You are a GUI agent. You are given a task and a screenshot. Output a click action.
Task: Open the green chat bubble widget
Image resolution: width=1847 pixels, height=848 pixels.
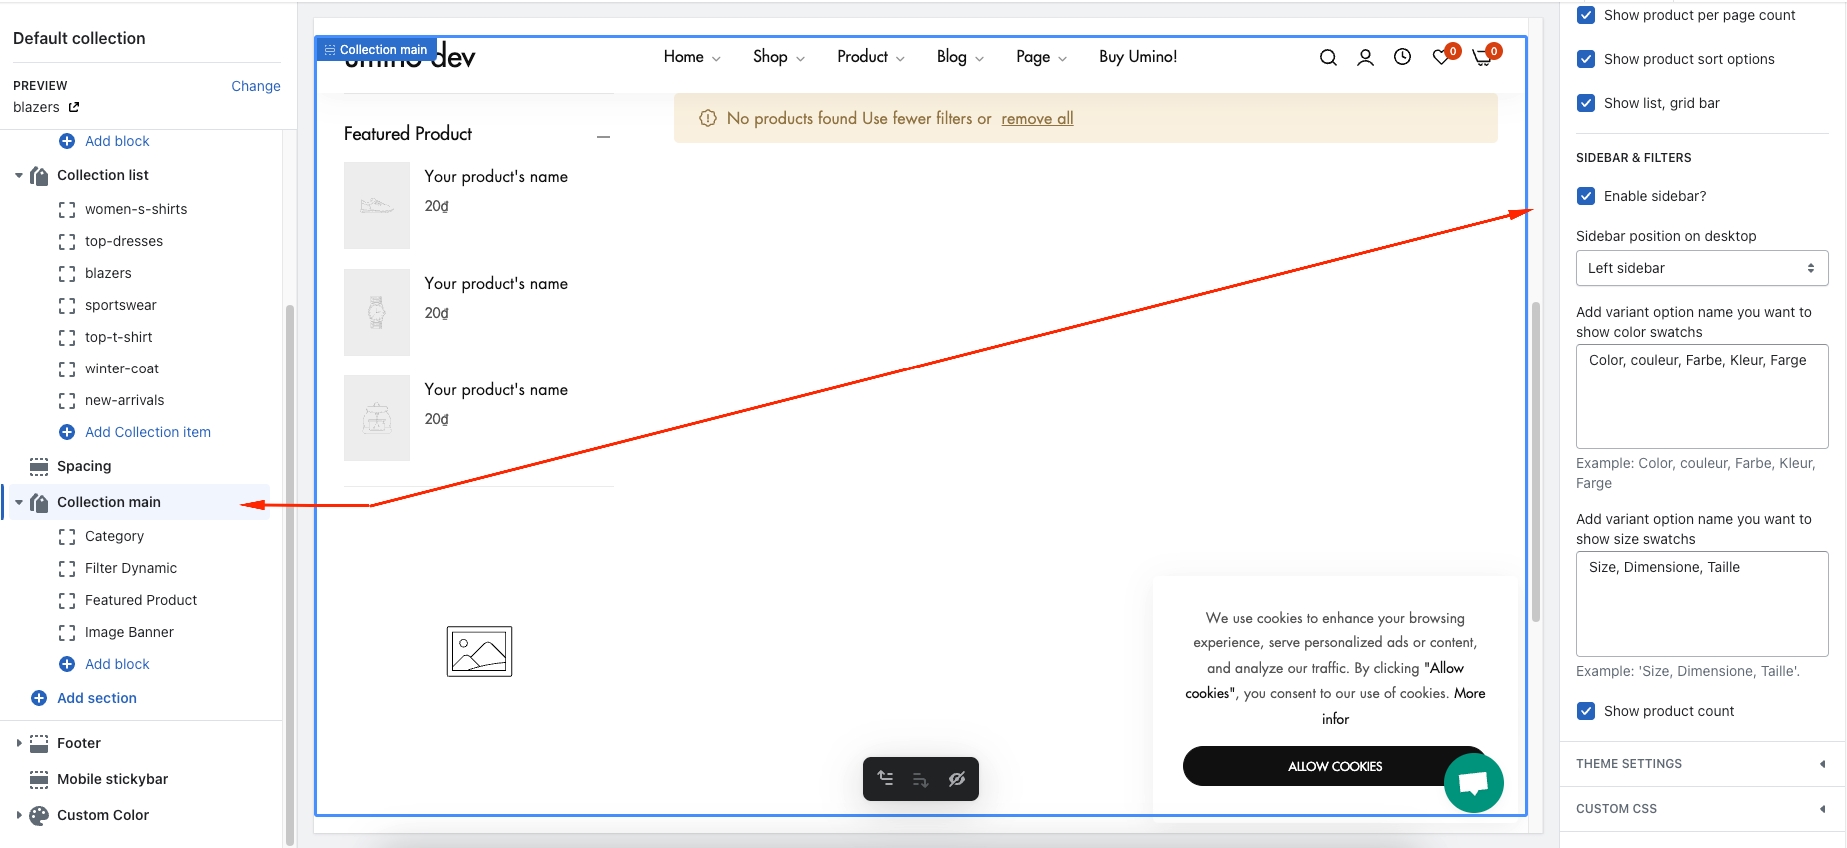point(1473,783)
